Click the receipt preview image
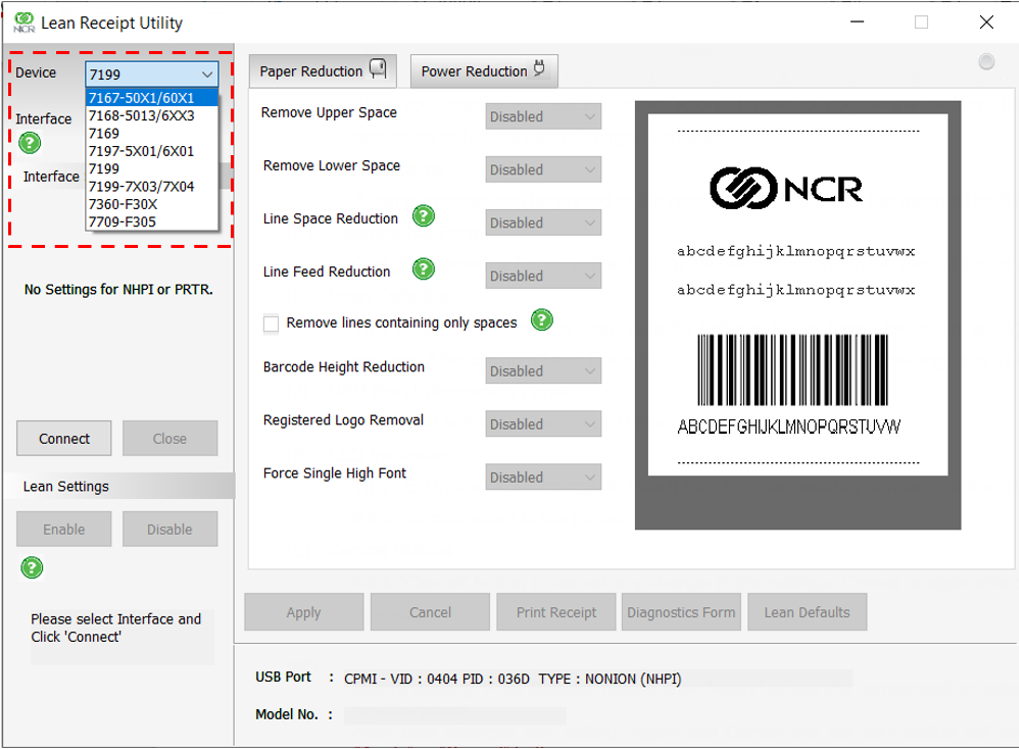The image size is (1019, 749). tap(798, 315)
